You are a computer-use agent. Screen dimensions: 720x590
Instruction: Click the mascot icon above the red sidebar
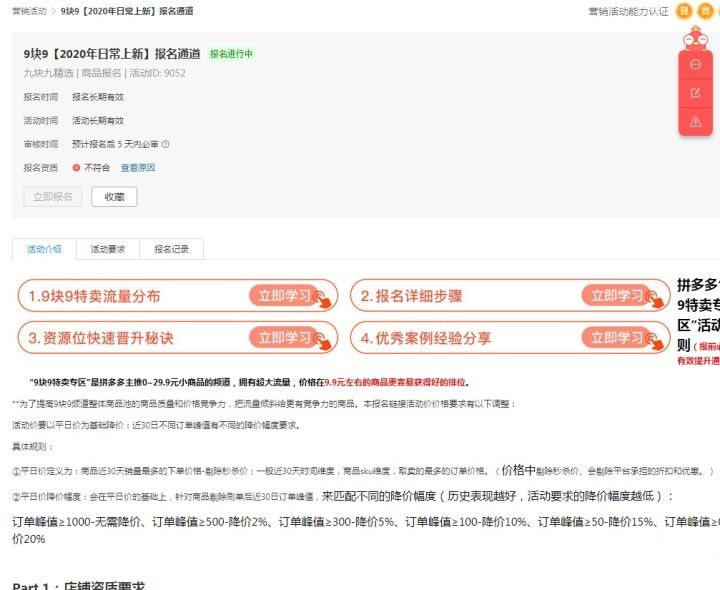pos(695,38)
